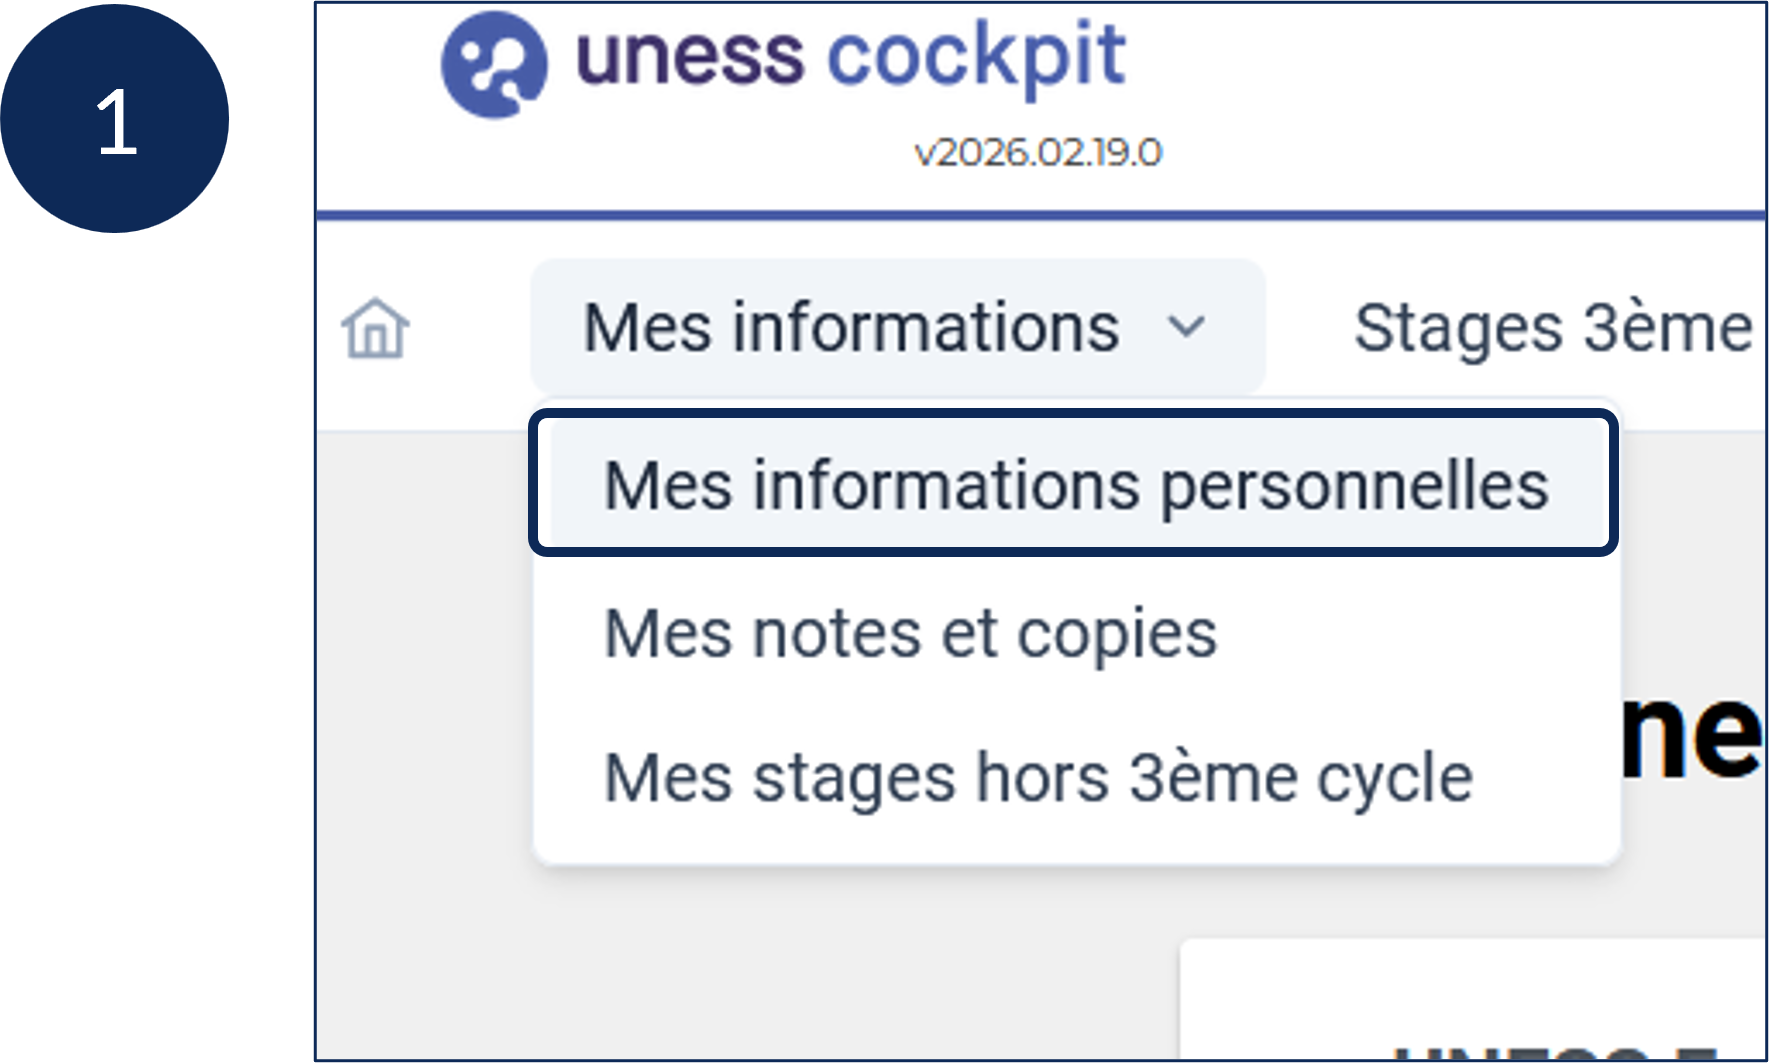Click the blue divider line under header

(x=1040, y=215)
